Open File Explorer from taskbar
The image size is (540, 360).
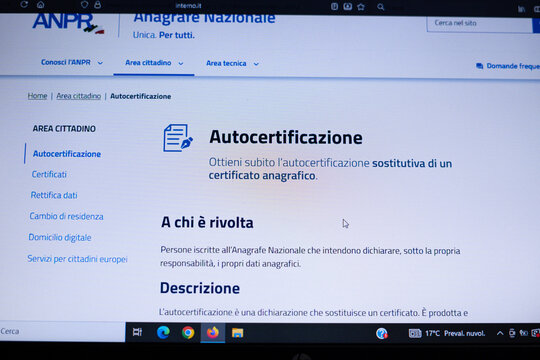[238, 333]
